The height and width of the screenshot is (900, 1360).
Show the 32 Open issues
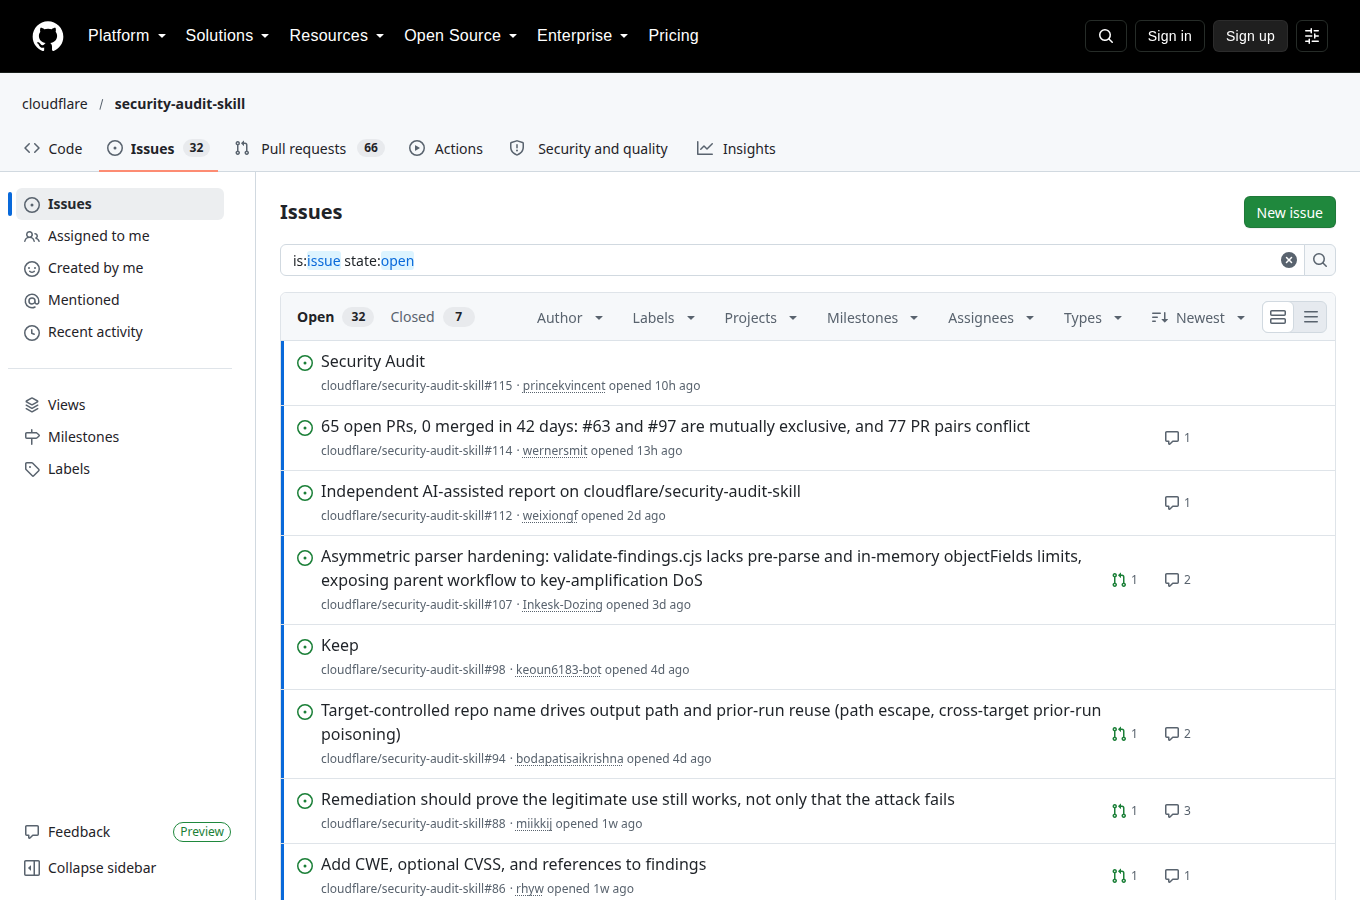334,317
